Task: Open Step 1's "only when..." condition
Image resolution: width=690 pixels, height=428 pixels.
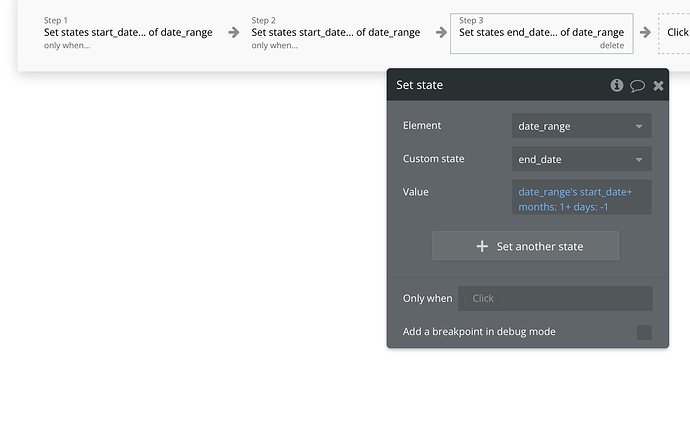Action: (x=67, y=45)
